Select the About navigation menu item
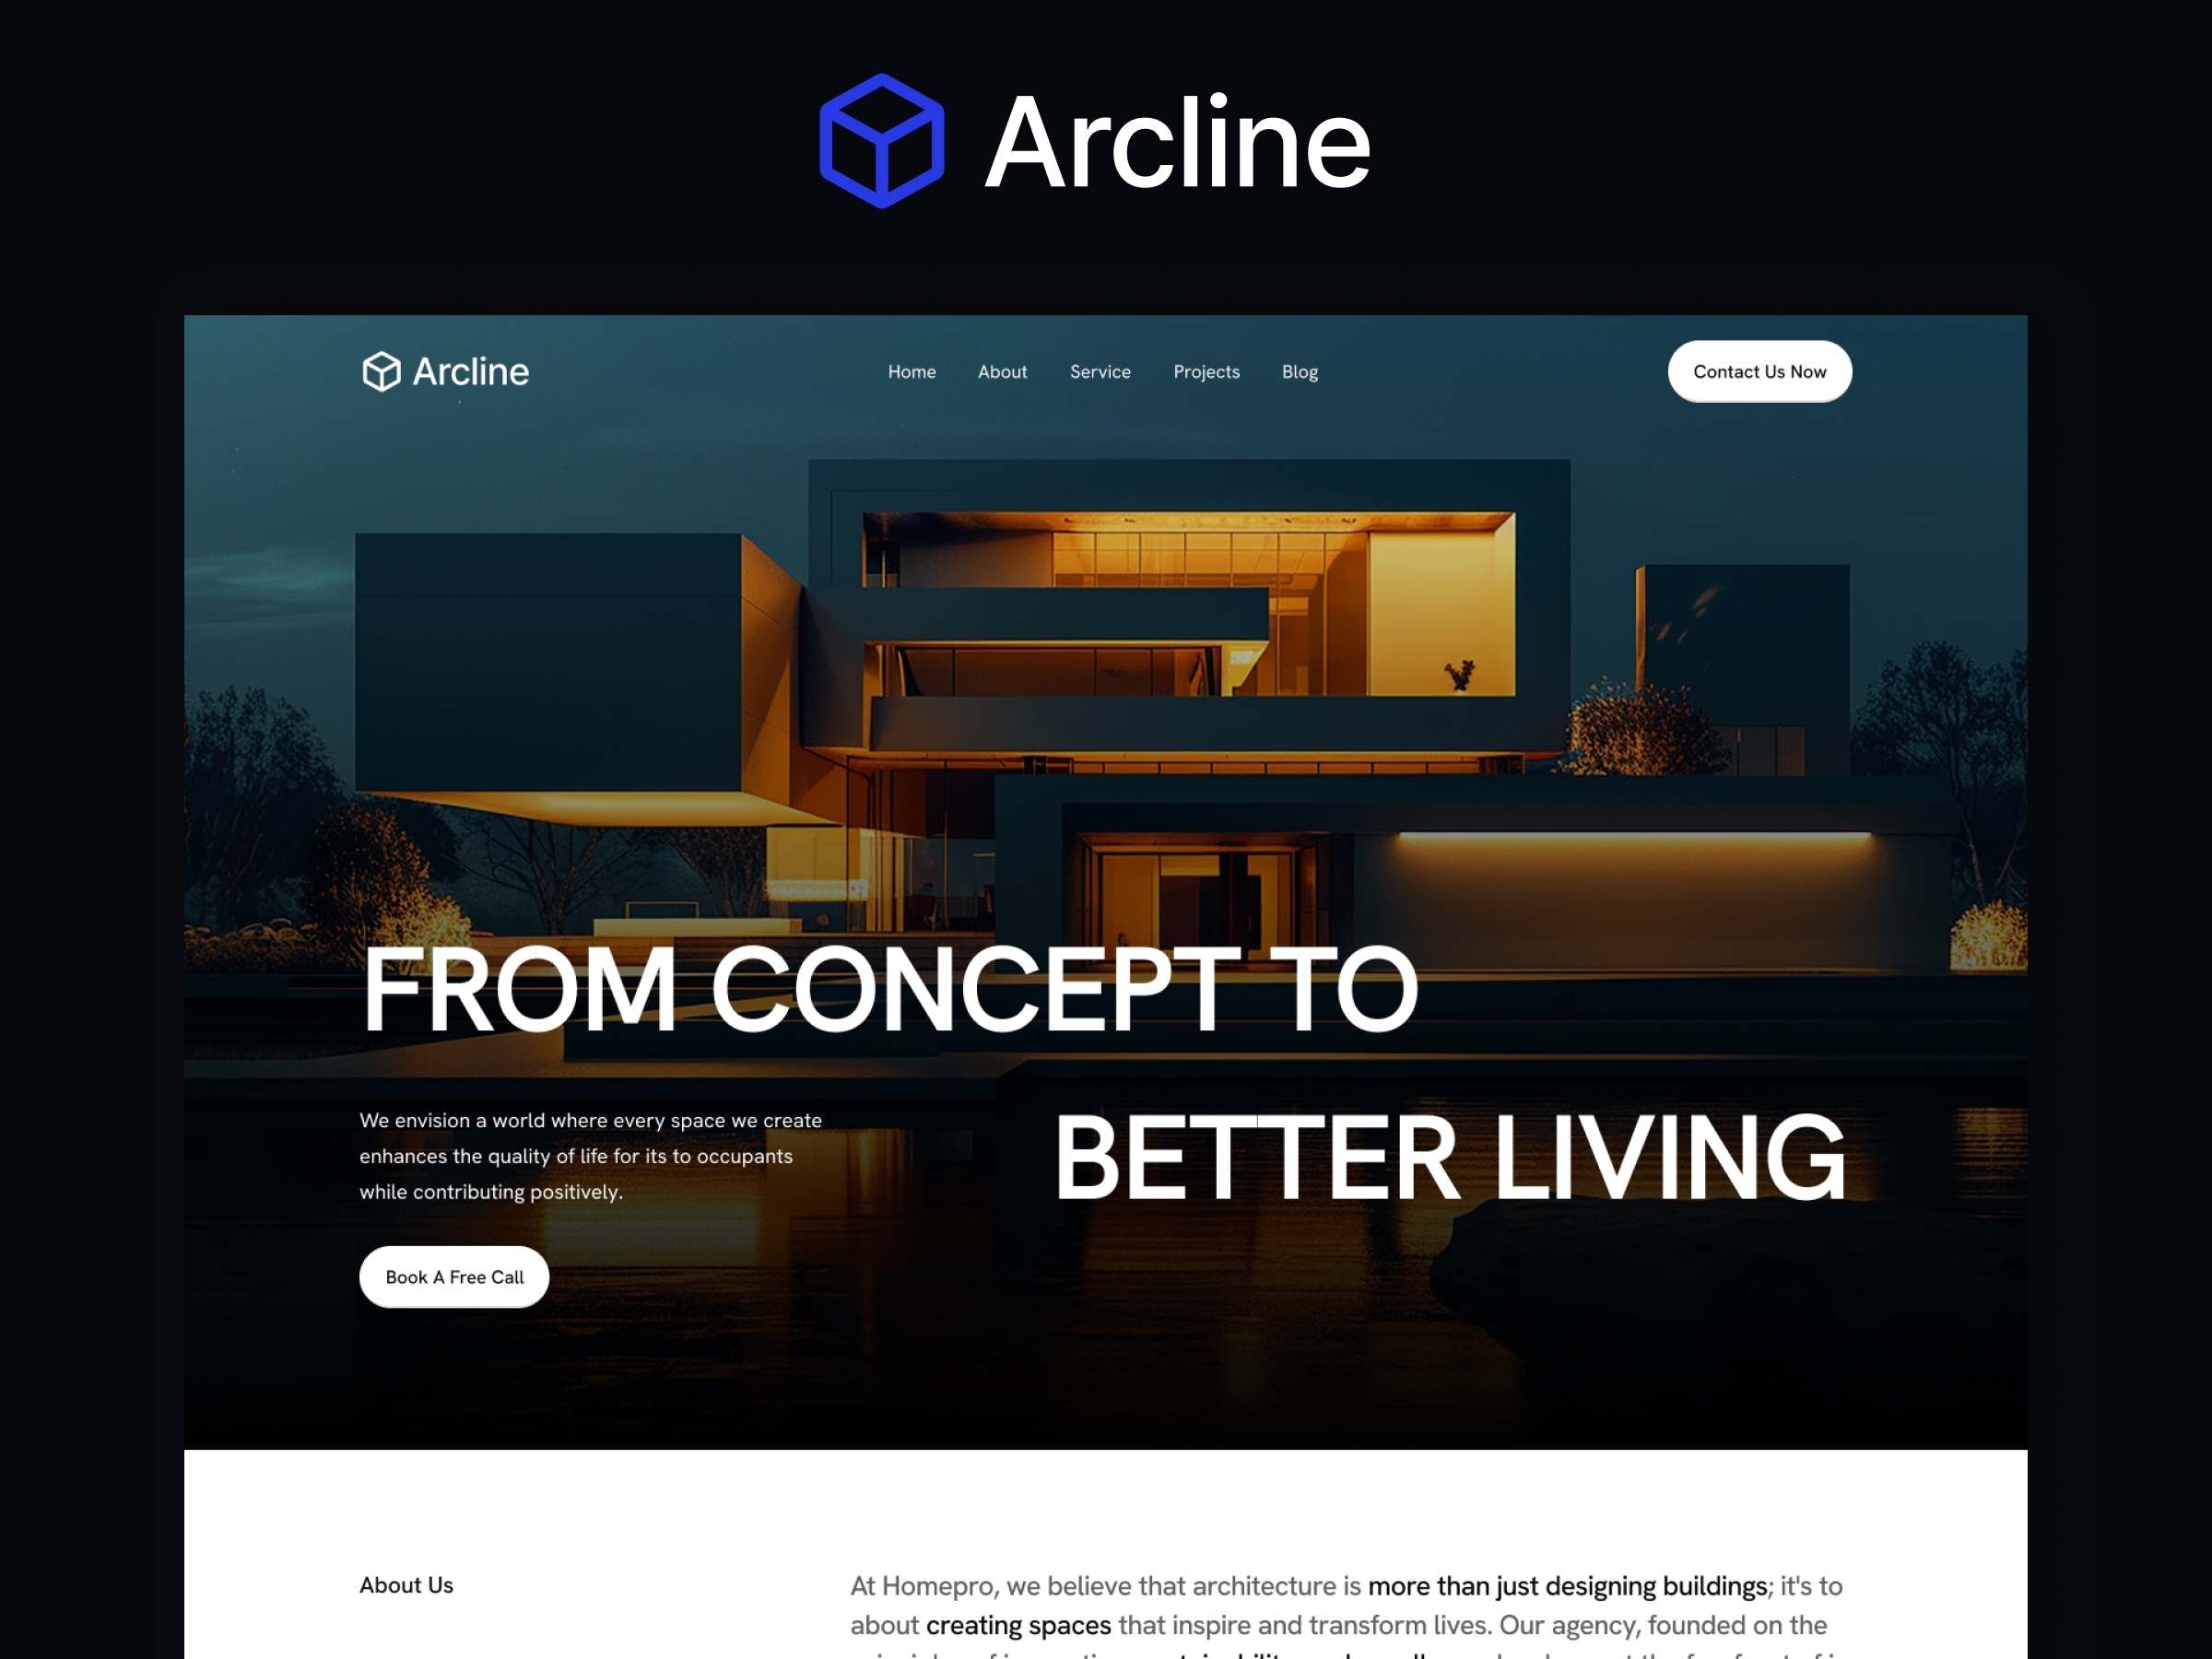The image size is (2212, 1659). point(1002,371)
